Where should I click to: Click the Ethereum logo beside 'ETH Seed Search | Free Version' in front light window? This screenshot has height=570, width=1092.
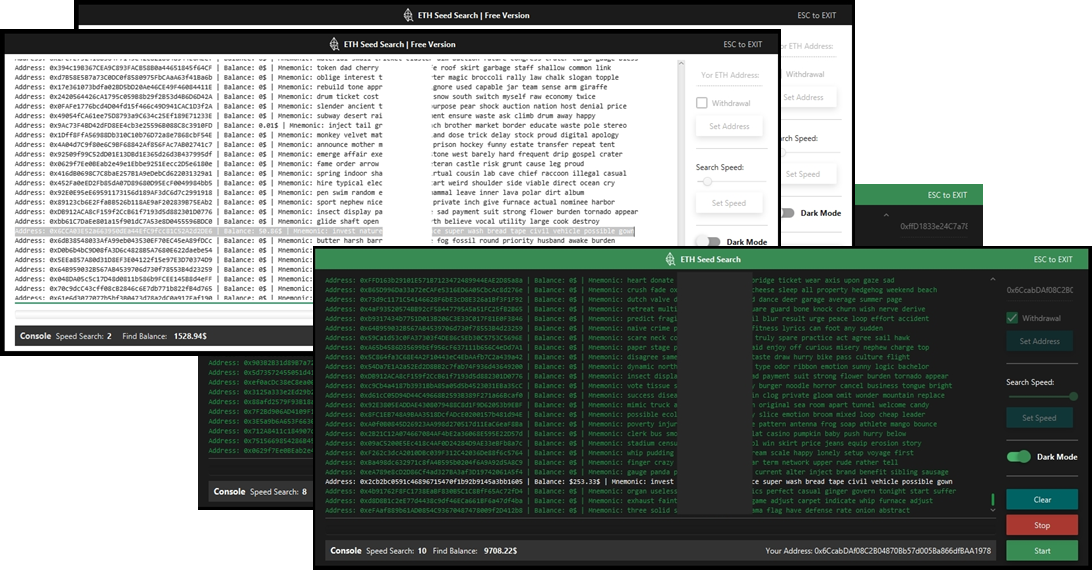pos(336,44)
